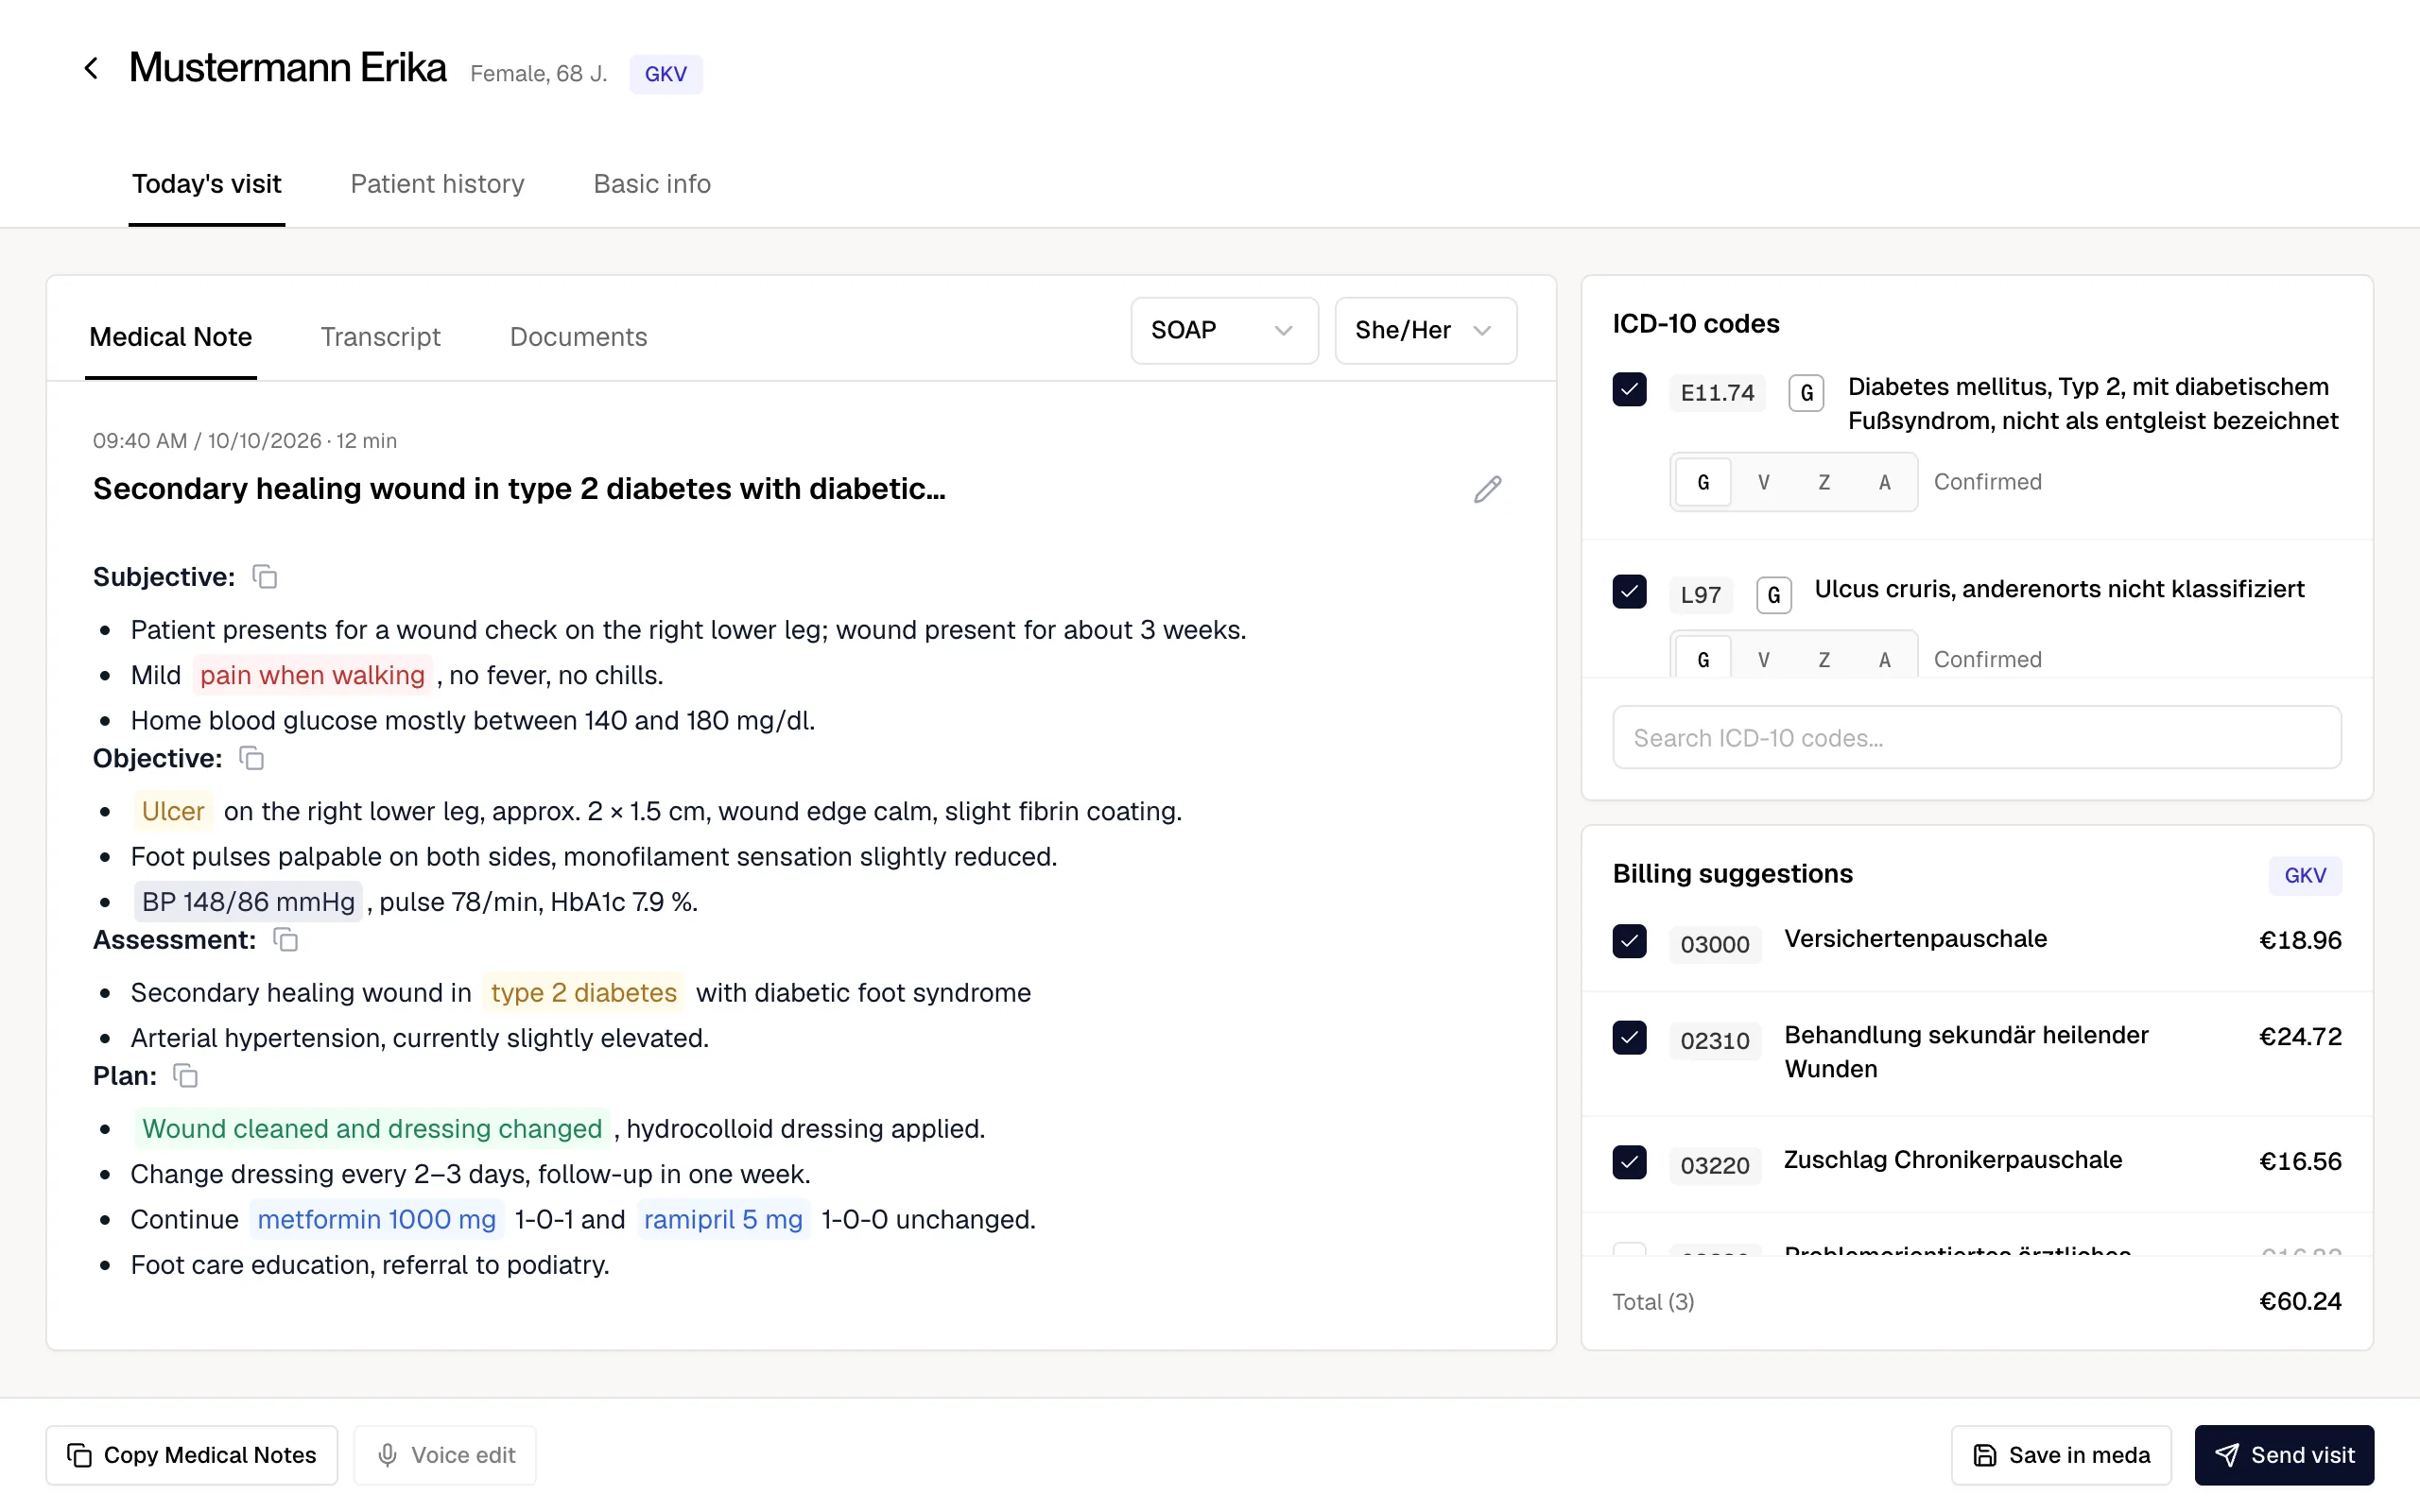Viewport: 2420px width, 1512px height.
Task: Click the highlighted 'pain when walking' tag
Action: click(x=312, y=675)
